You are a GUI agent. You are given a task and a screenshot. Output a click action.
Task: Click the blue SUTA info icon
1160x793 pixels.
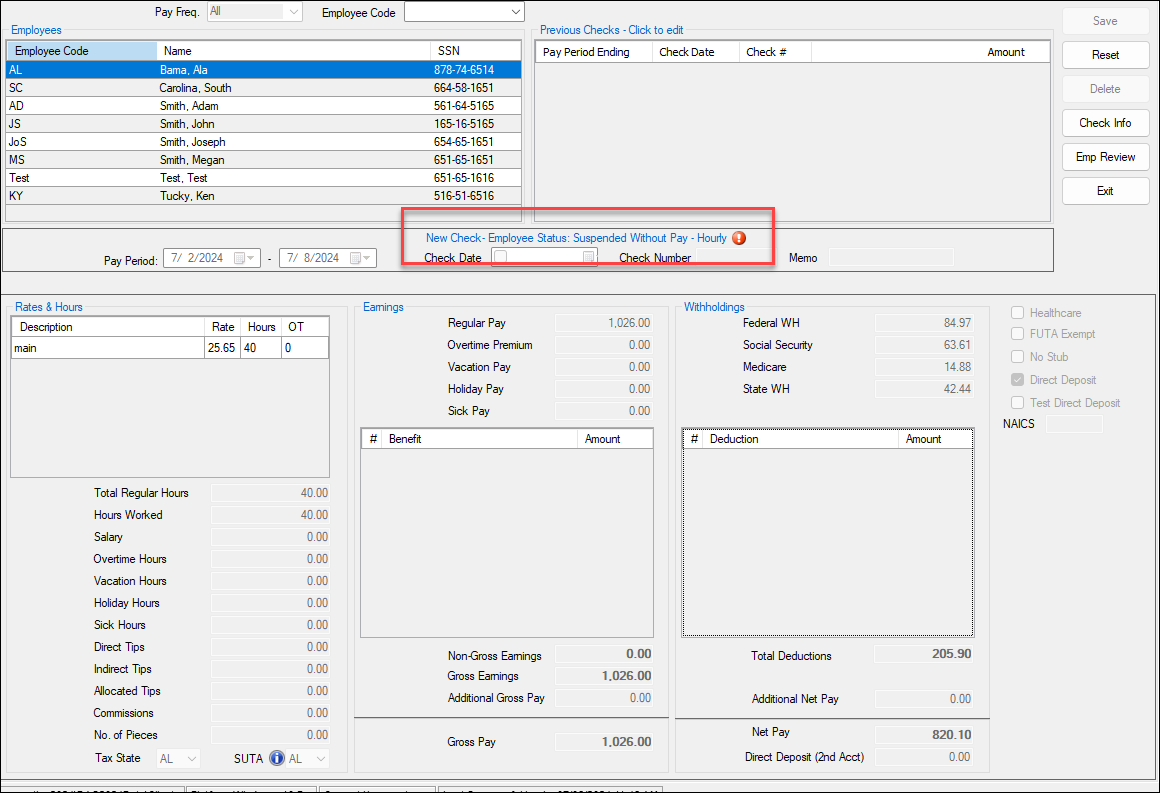(277, 759)
